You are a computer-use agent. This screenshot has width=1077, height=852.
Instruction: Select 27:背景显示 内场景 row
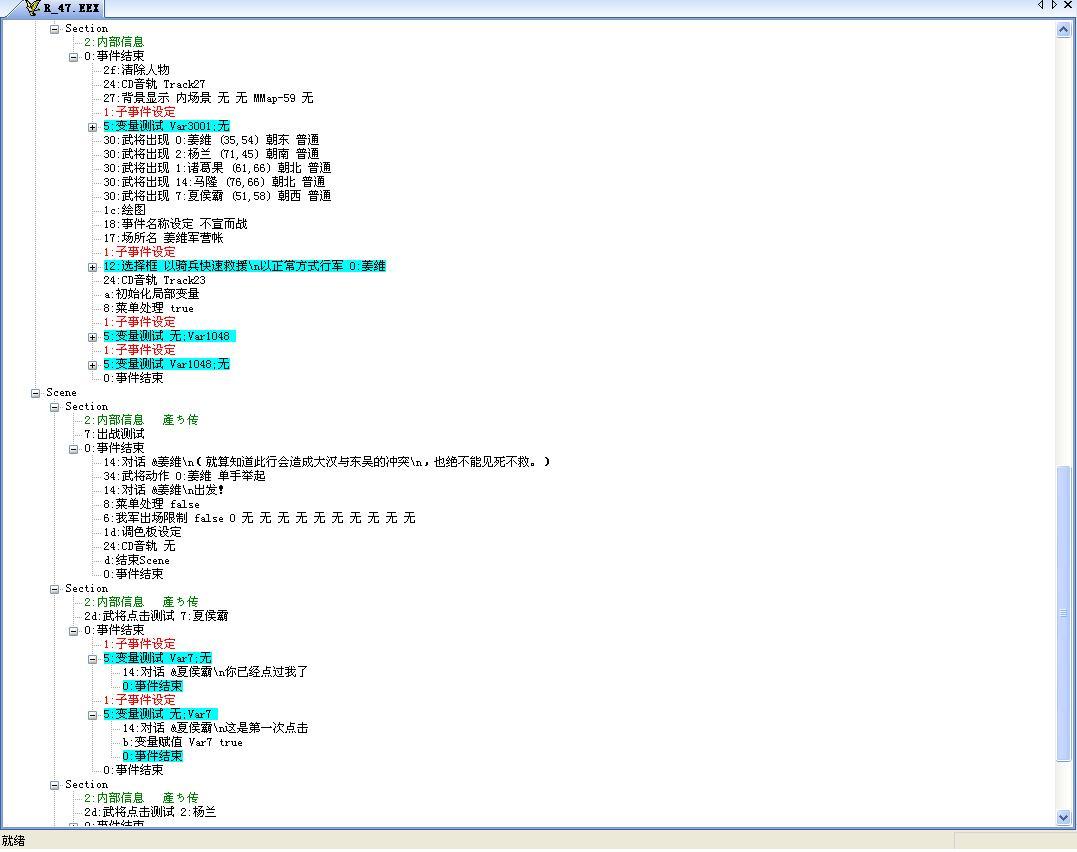click(x=208, y=98)
